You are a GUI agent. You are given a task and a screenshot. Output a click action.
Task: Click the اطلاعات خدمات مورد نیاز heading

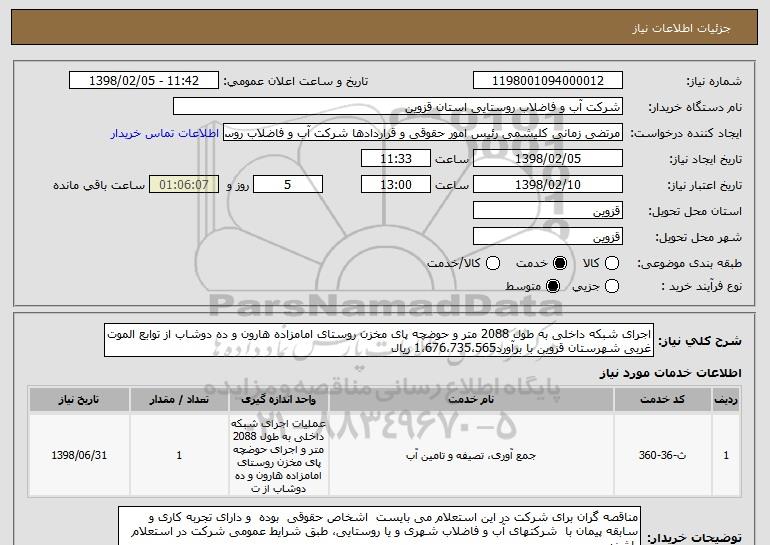(670, 373)
